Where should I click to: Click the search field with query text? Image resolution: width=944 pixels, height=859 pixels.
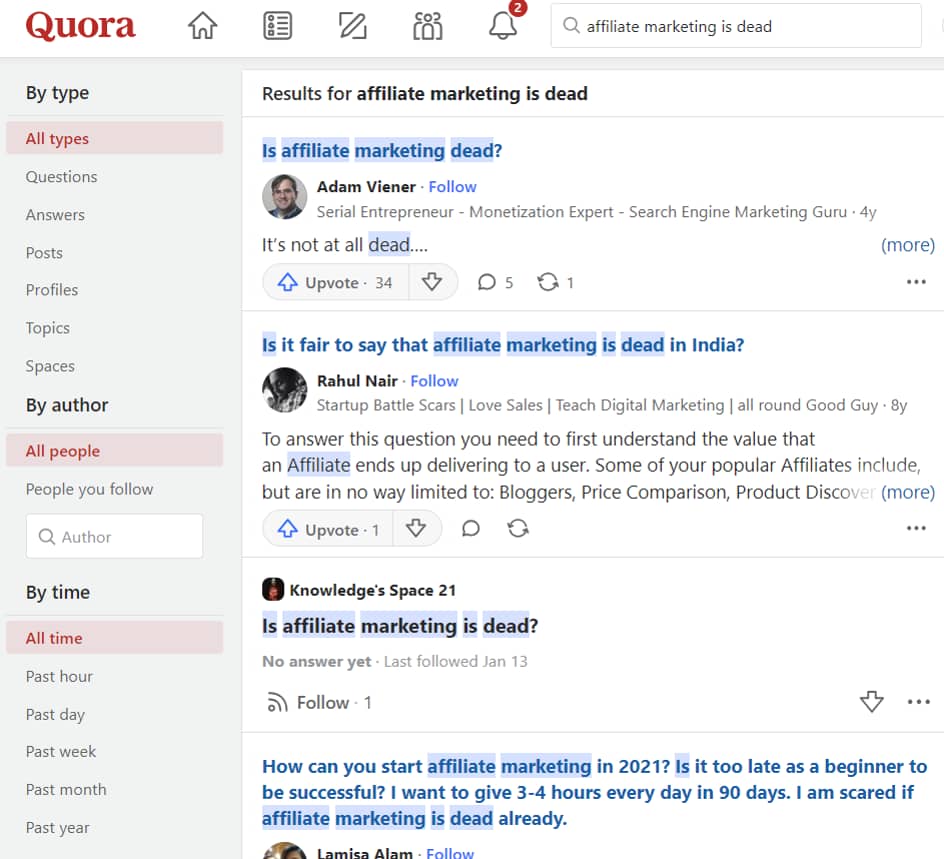pyautogui.click(x=736, y=26)
